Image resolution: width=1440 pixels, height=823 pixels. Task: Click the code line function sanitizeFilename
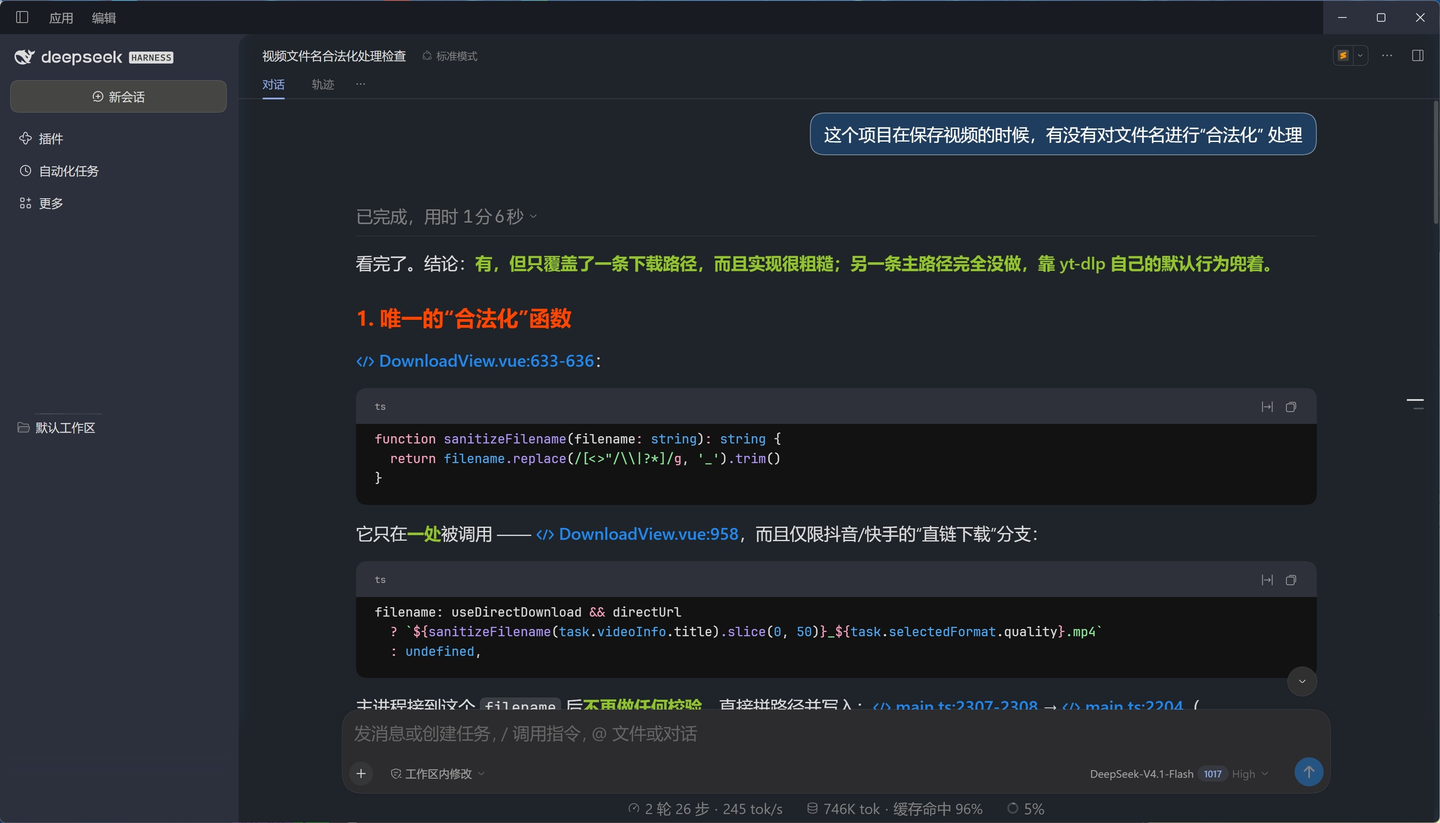point(578,439)
